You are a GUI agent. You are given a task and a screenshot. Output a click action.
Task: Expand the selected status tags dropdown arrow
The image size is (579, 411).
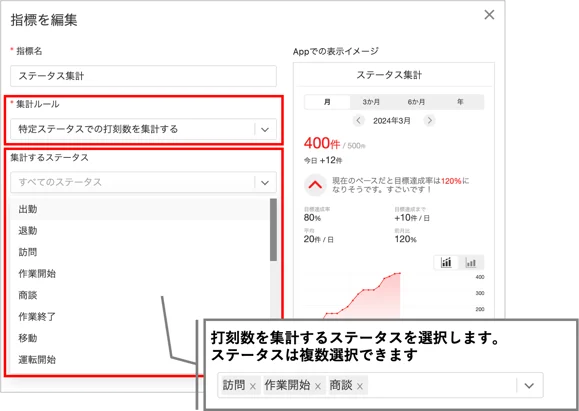529,386
